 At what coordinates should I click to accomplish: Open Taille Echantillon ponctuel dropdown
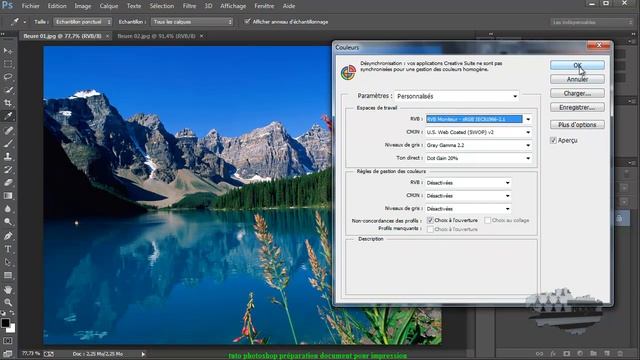82,22
